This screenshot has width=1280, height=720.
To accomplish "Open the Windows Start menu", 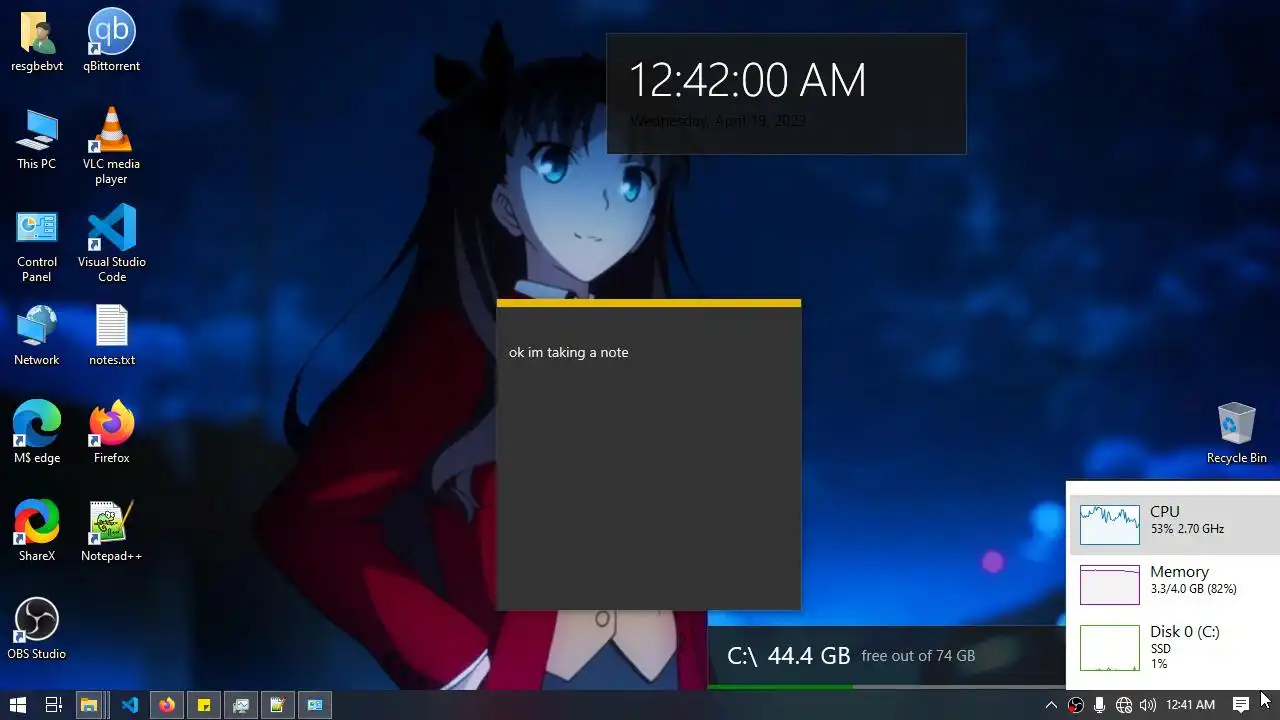I will pos(17,705).
